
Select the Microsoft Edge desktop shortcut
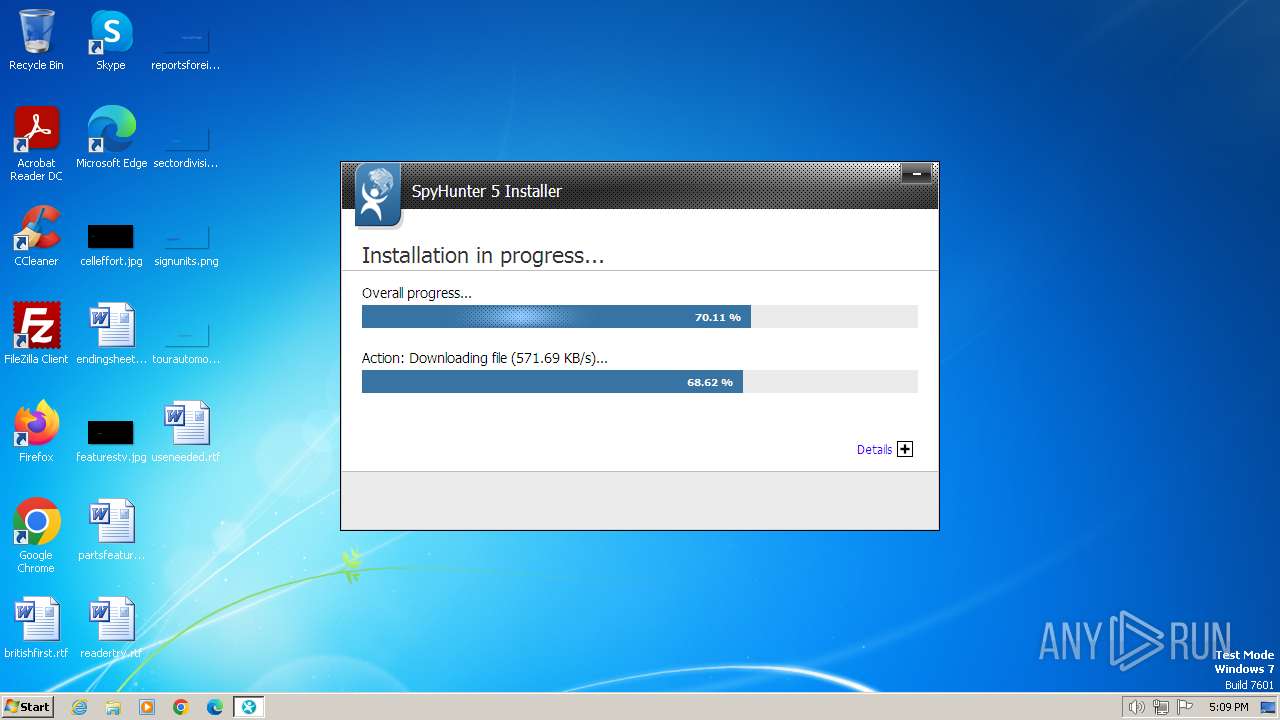[x=111, y=138]
